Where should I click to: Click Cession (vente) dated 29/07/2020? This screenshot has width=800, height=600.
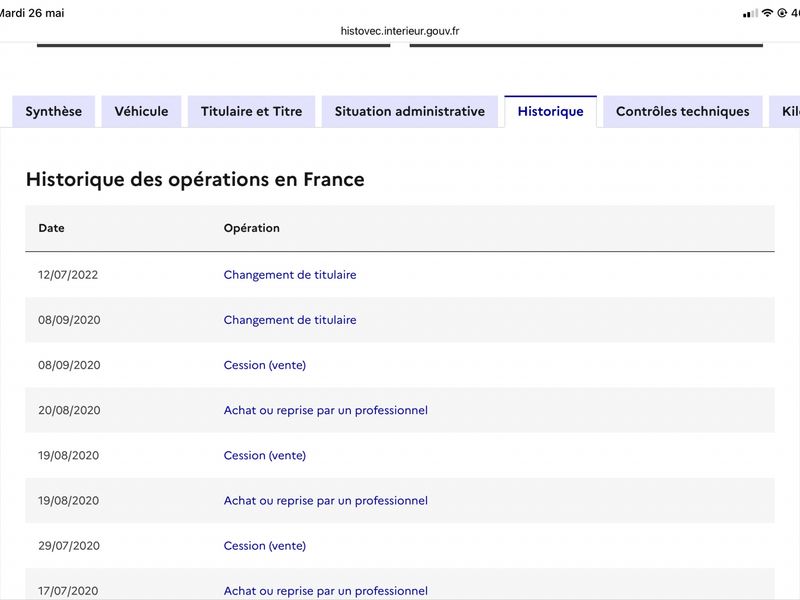click(265, 545)
